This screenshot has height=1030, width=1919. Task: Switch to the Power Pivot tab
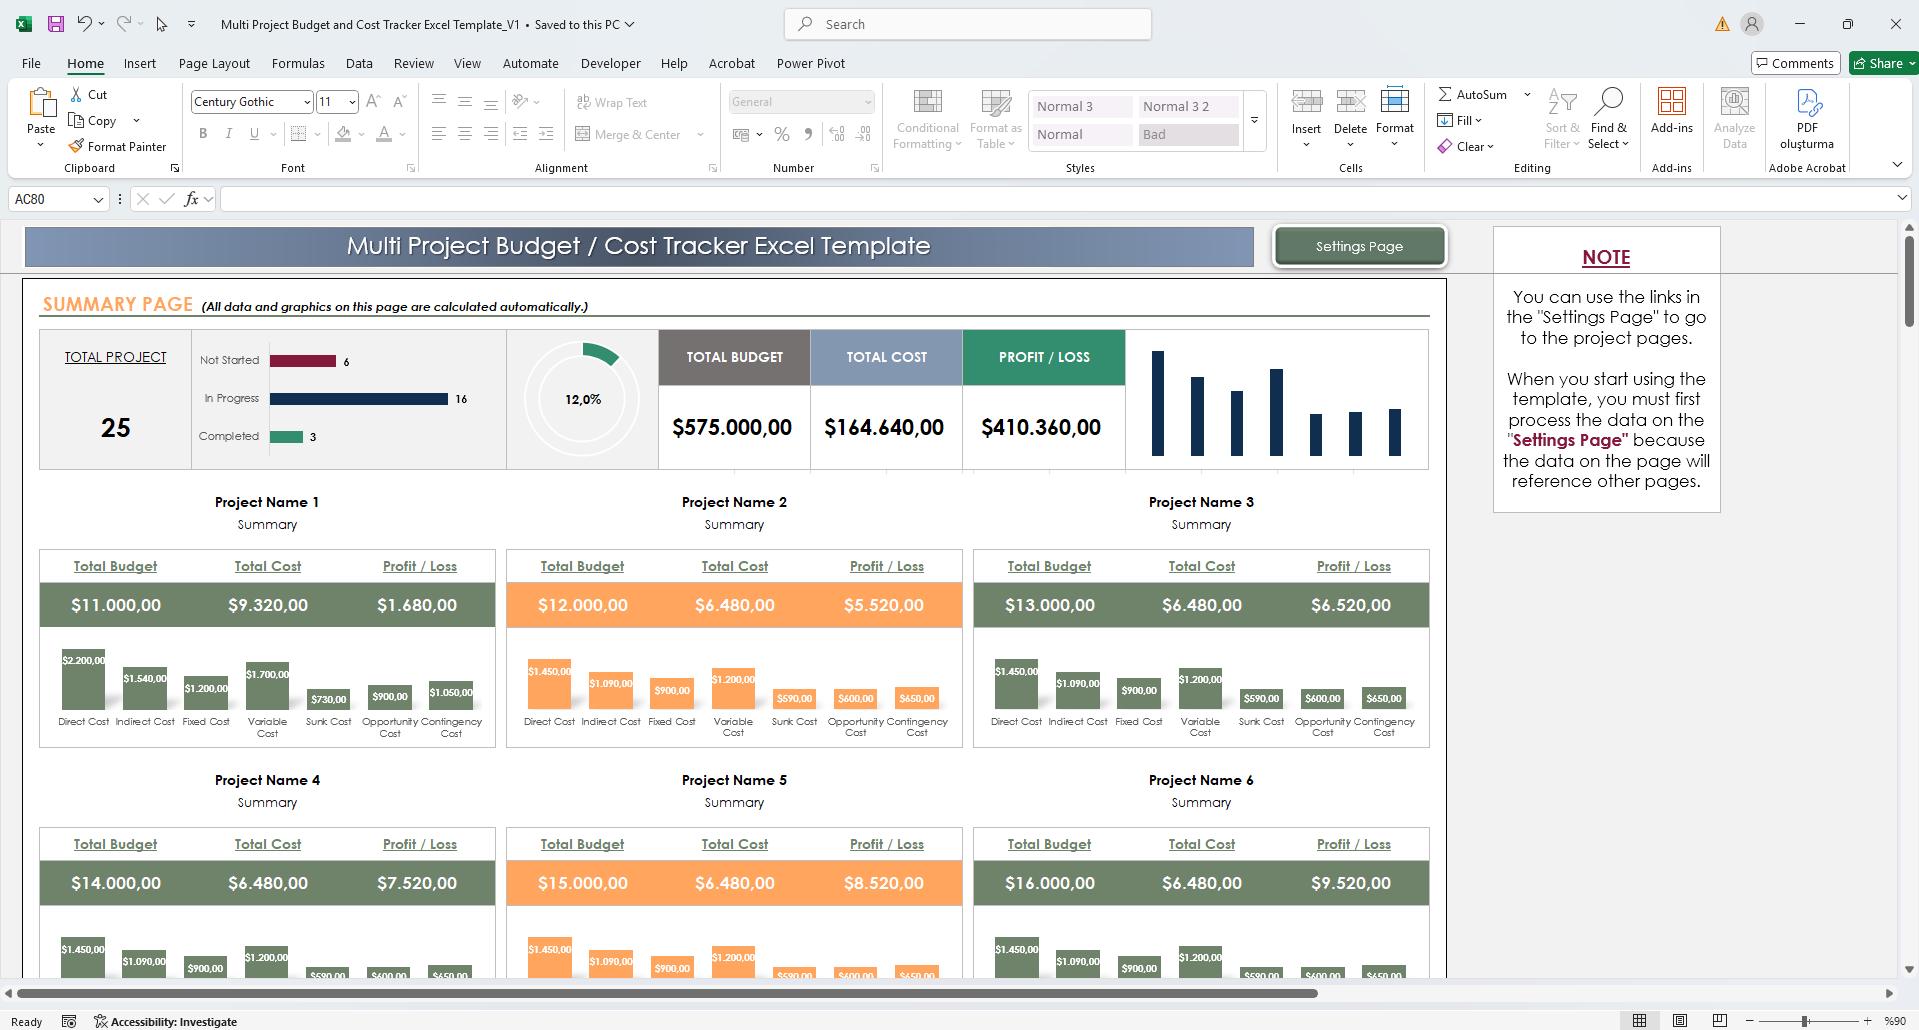click(x=811, y=63)
